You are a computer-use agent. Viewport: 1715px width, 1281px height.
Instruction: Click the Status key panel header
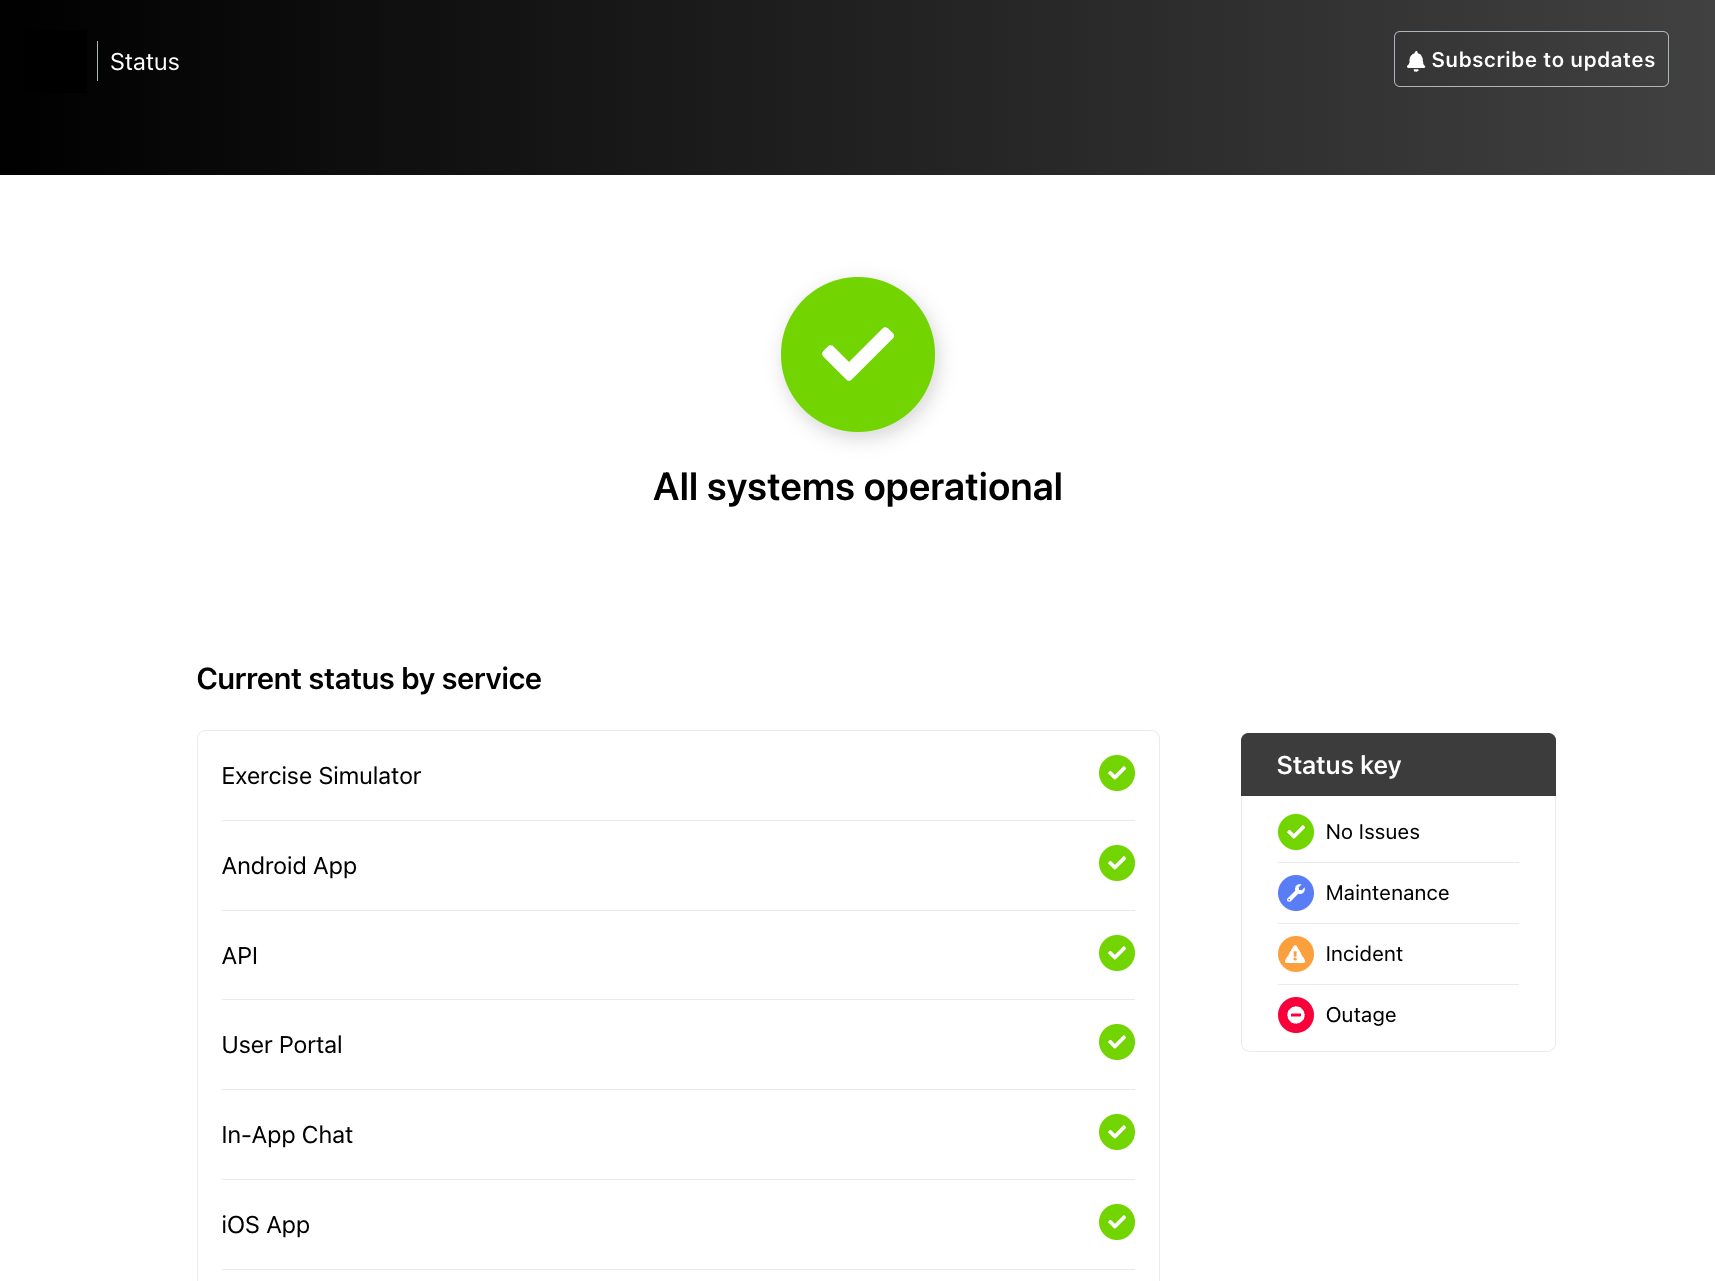(1398, 765)
